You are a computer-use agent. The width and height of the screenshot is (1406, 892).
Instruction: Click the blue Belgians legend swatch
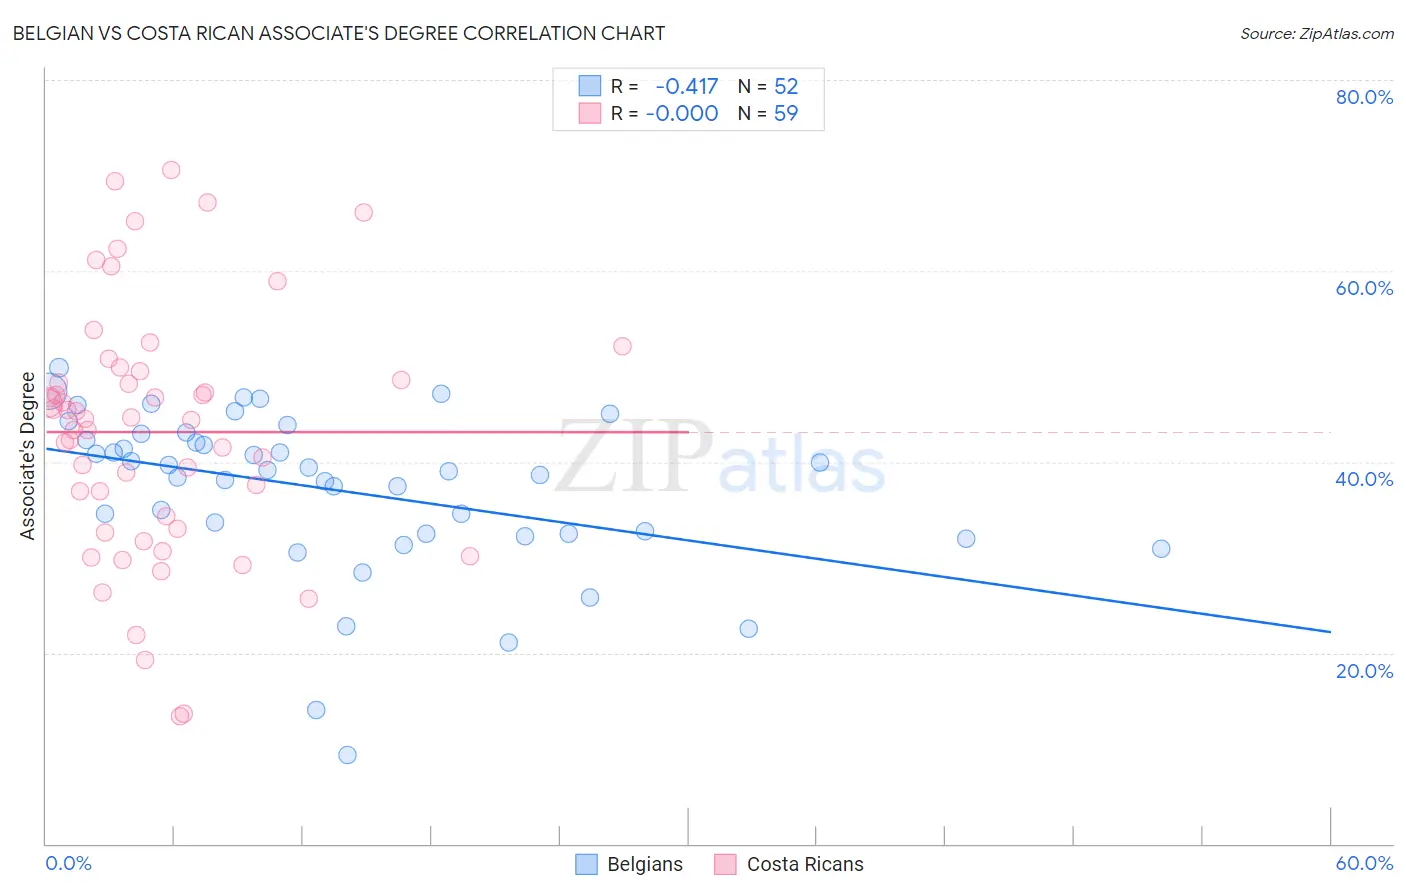[586, 864]
